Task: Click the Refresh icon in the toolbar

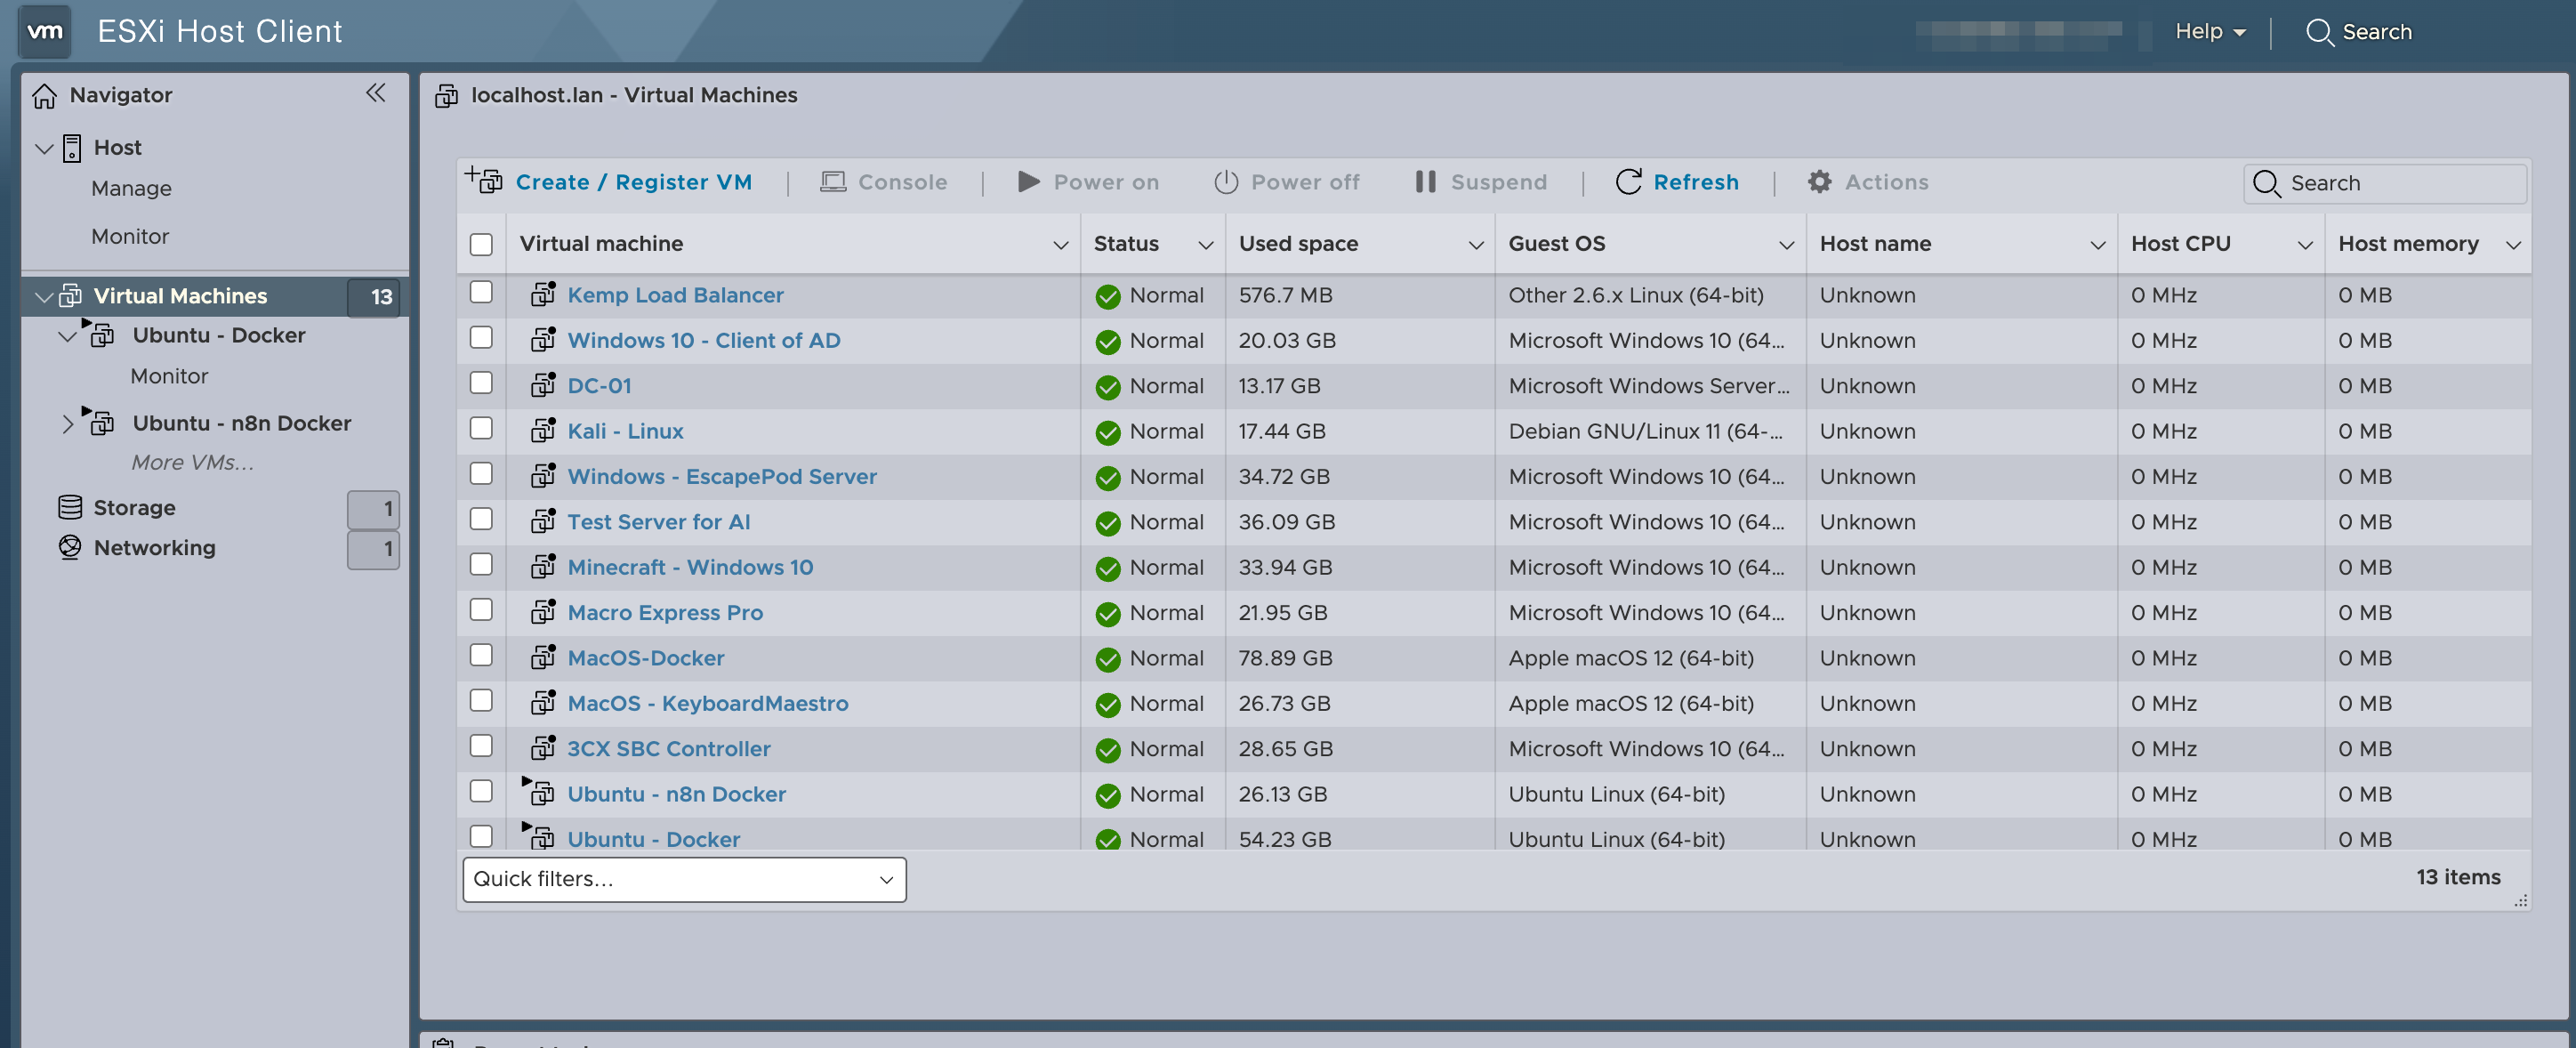Action: click(1628, 181)
